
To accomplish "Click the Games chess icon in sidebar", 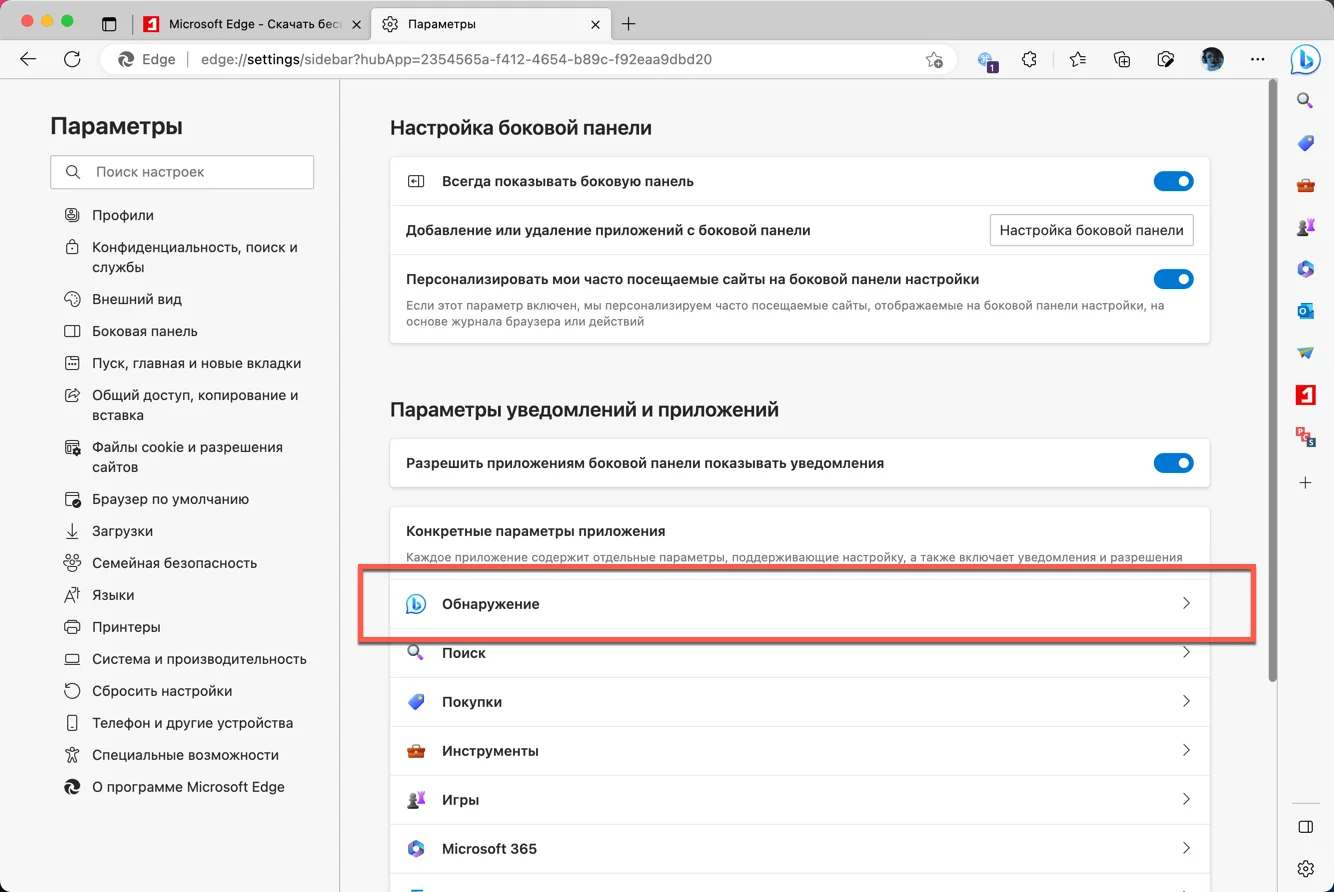I will 1305,227.
